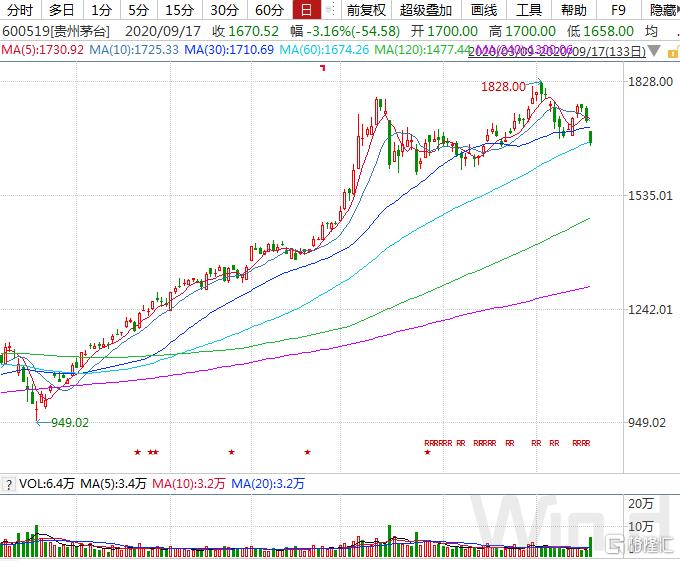Select the highlighted 日 daily period tab

(307, 10)
